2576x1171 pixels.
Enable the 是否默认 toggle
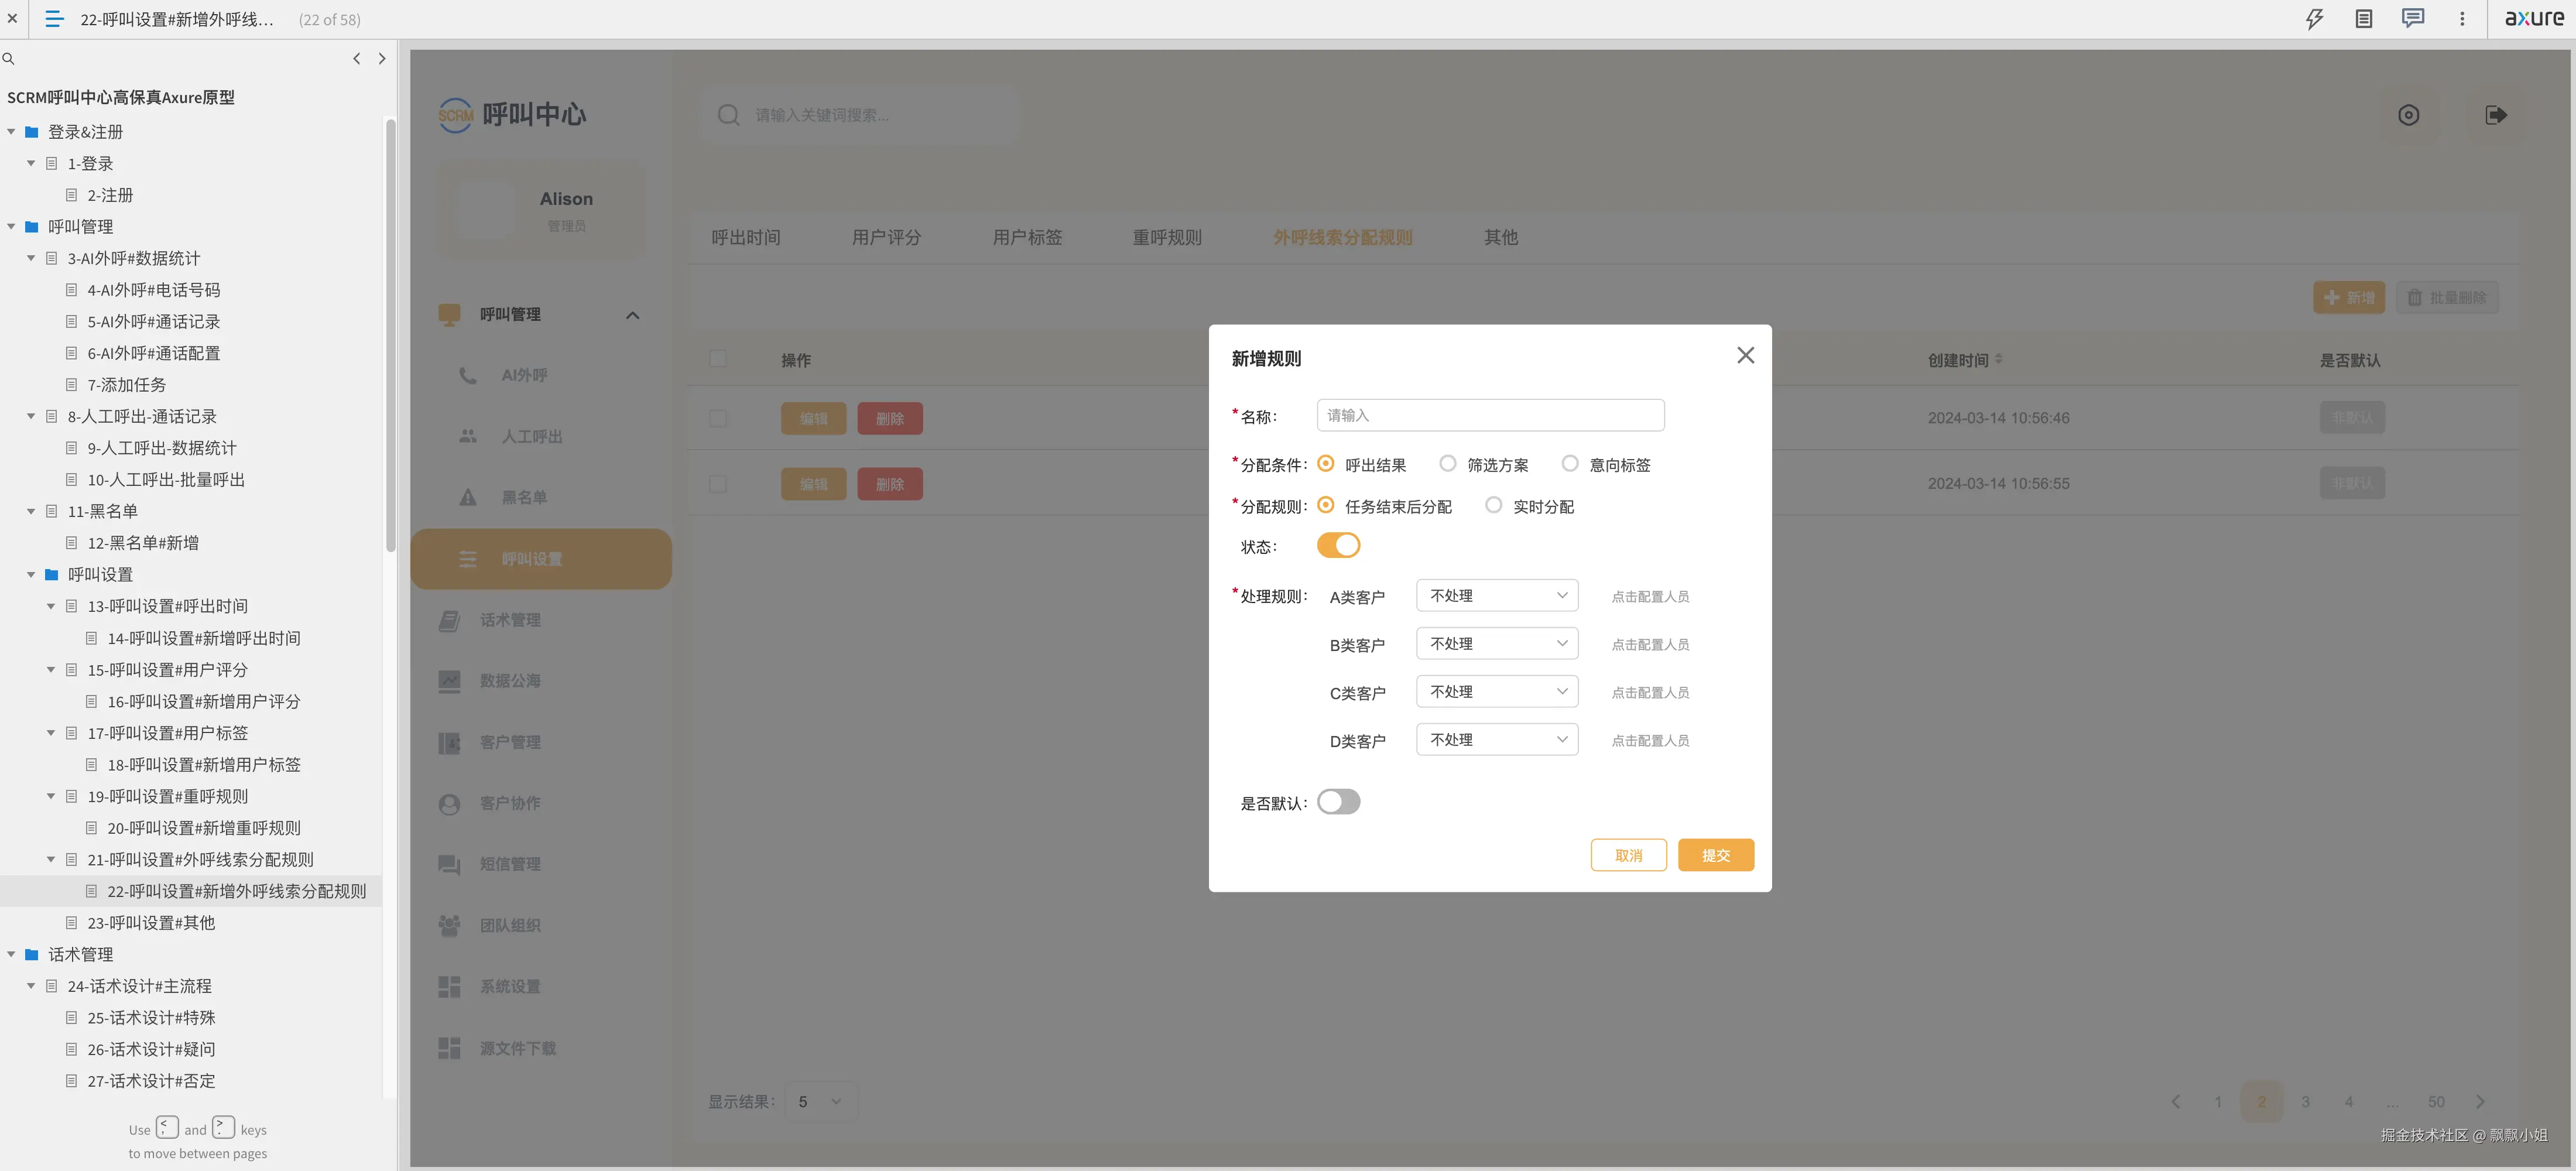1338,802
